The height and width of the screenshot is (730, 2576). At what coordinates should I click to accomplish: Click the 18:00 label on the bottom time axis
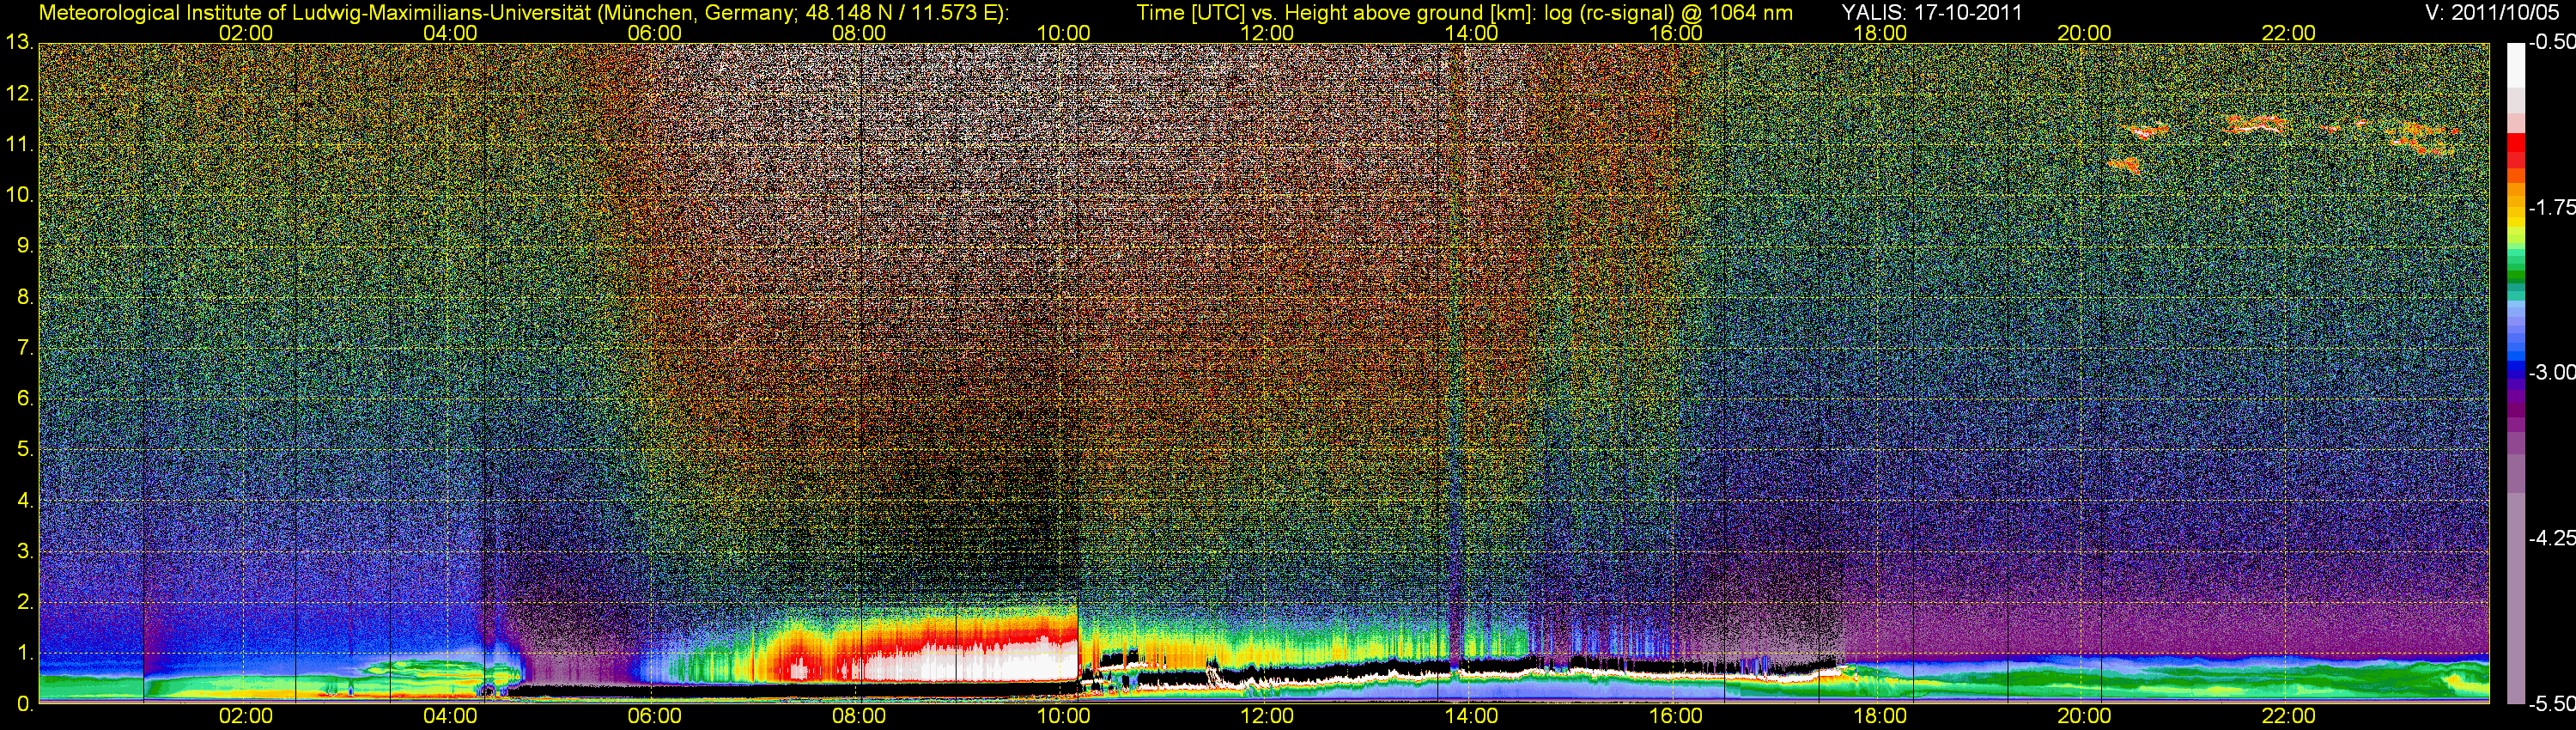[1880, 716]
